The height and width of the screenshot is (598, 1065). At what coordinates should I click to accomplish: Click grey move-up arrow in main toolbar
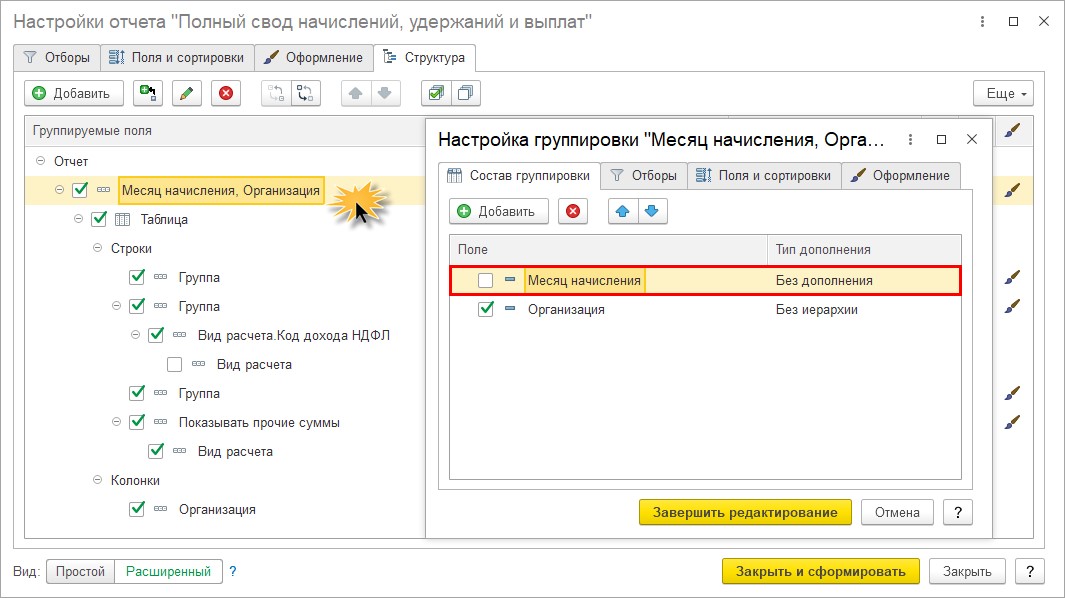[x=355, y=93]
